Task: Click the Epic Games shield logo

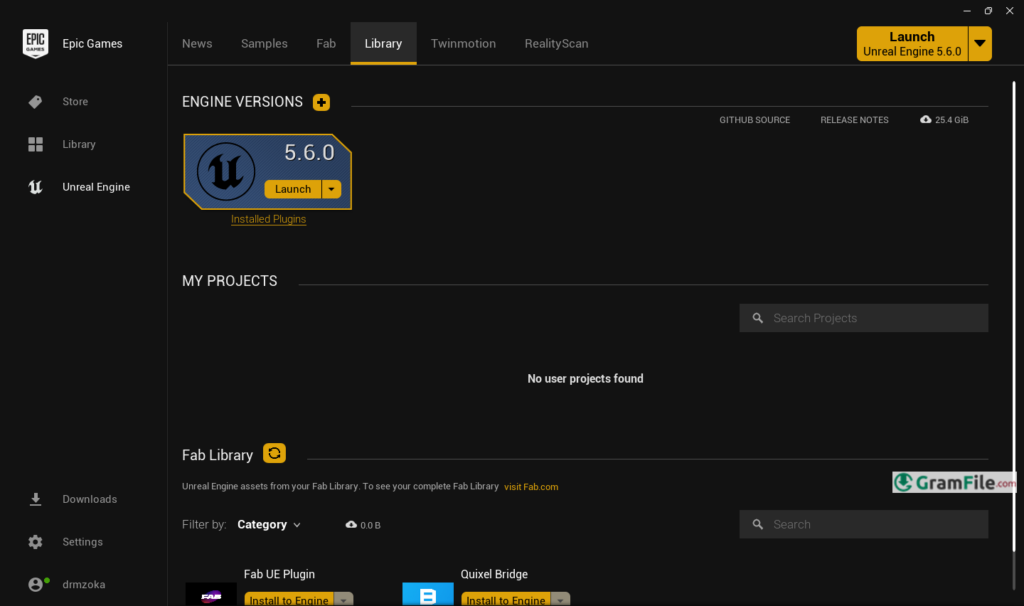Action: (x=35, y=43)
